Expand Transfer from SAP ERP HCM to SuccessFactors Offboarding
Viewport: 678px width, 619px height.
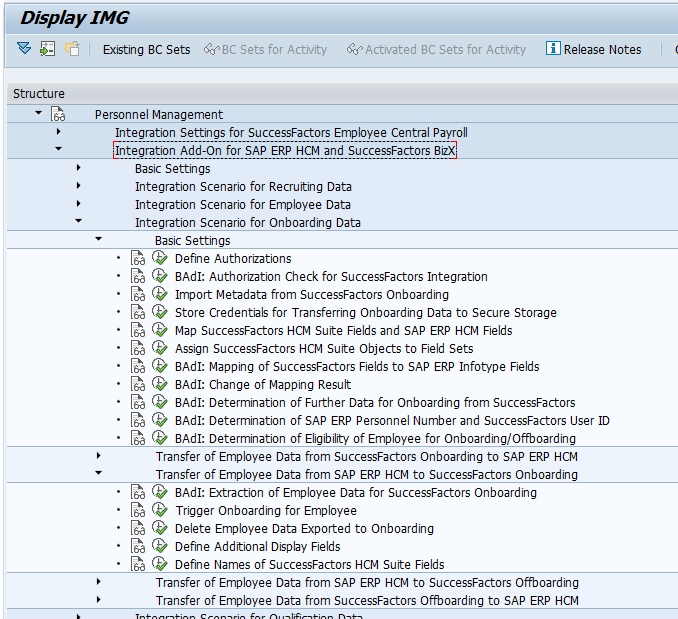[99, 582]
